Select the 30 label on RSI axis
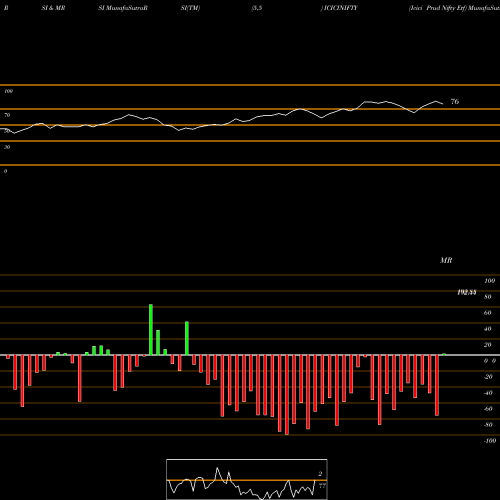The width and height of the screenshot is (500, 500). click(7, 147)
